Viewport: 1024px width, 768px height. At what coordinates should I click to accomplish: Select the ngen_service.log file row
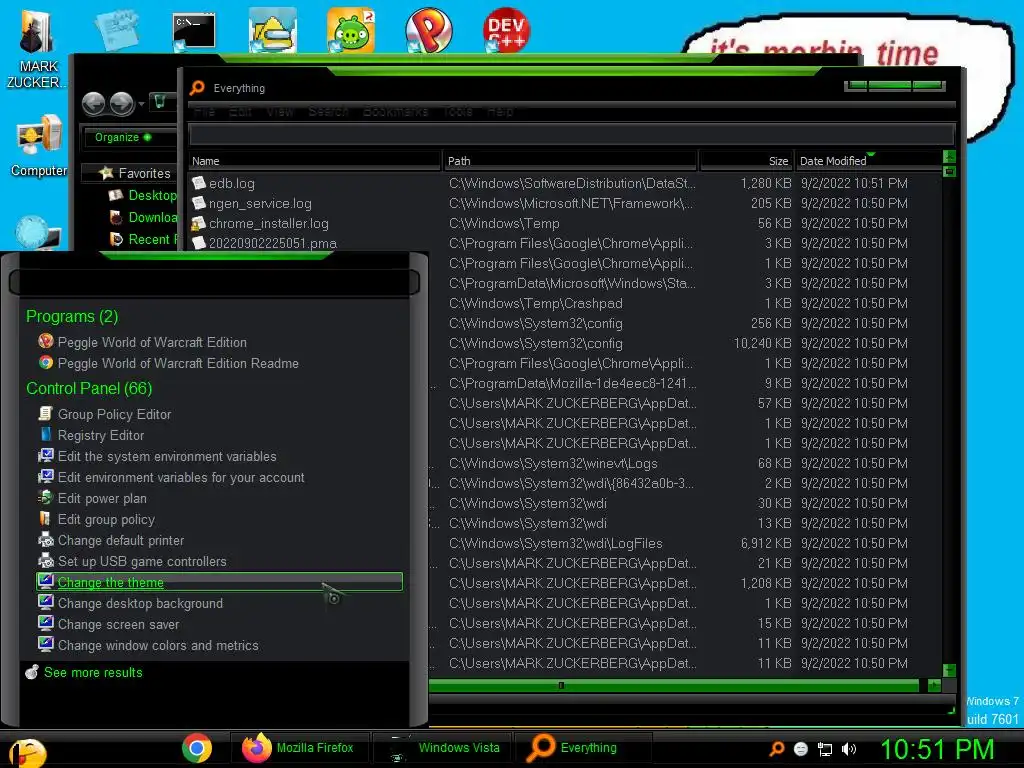pyautogui.click(x=565, y=204)
